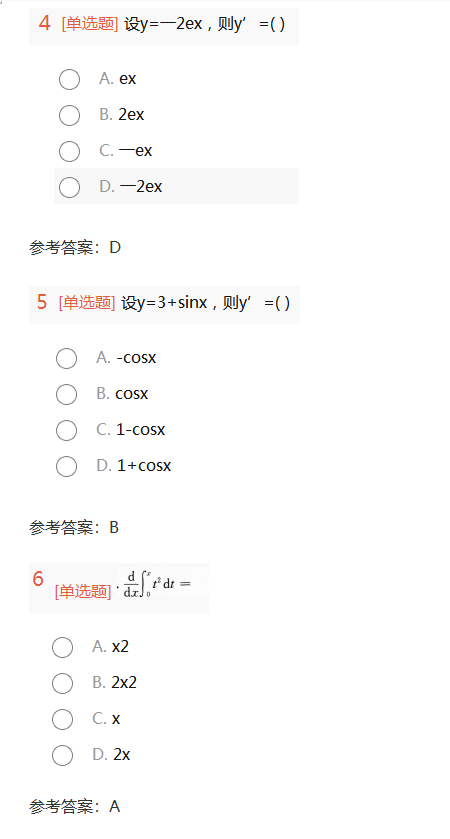The width and height of the screenshot is (450, 839).
Task: Select option D '1+cosx' in question 5
Action: pyautogui.click(x=66, y=466)
